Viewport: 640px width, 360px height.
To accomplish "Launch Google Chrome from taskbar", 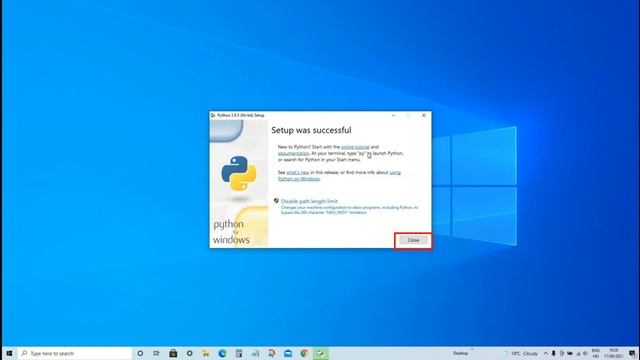I will [x=304, y=353].
